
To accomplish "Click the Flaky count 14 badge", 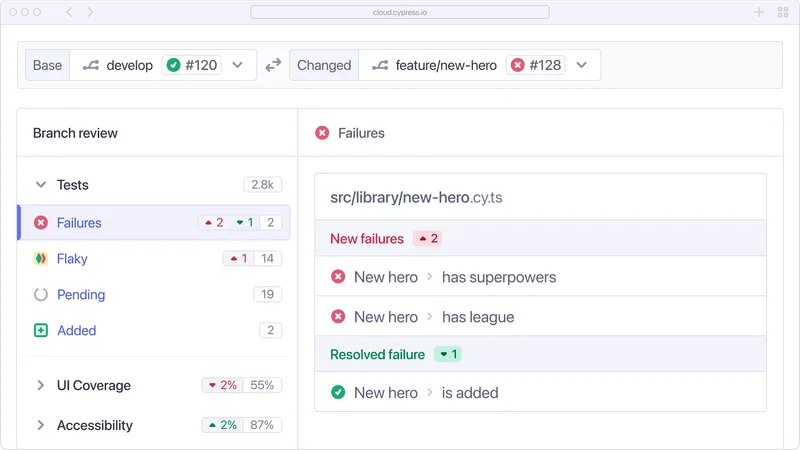I will tap(267, 259).
